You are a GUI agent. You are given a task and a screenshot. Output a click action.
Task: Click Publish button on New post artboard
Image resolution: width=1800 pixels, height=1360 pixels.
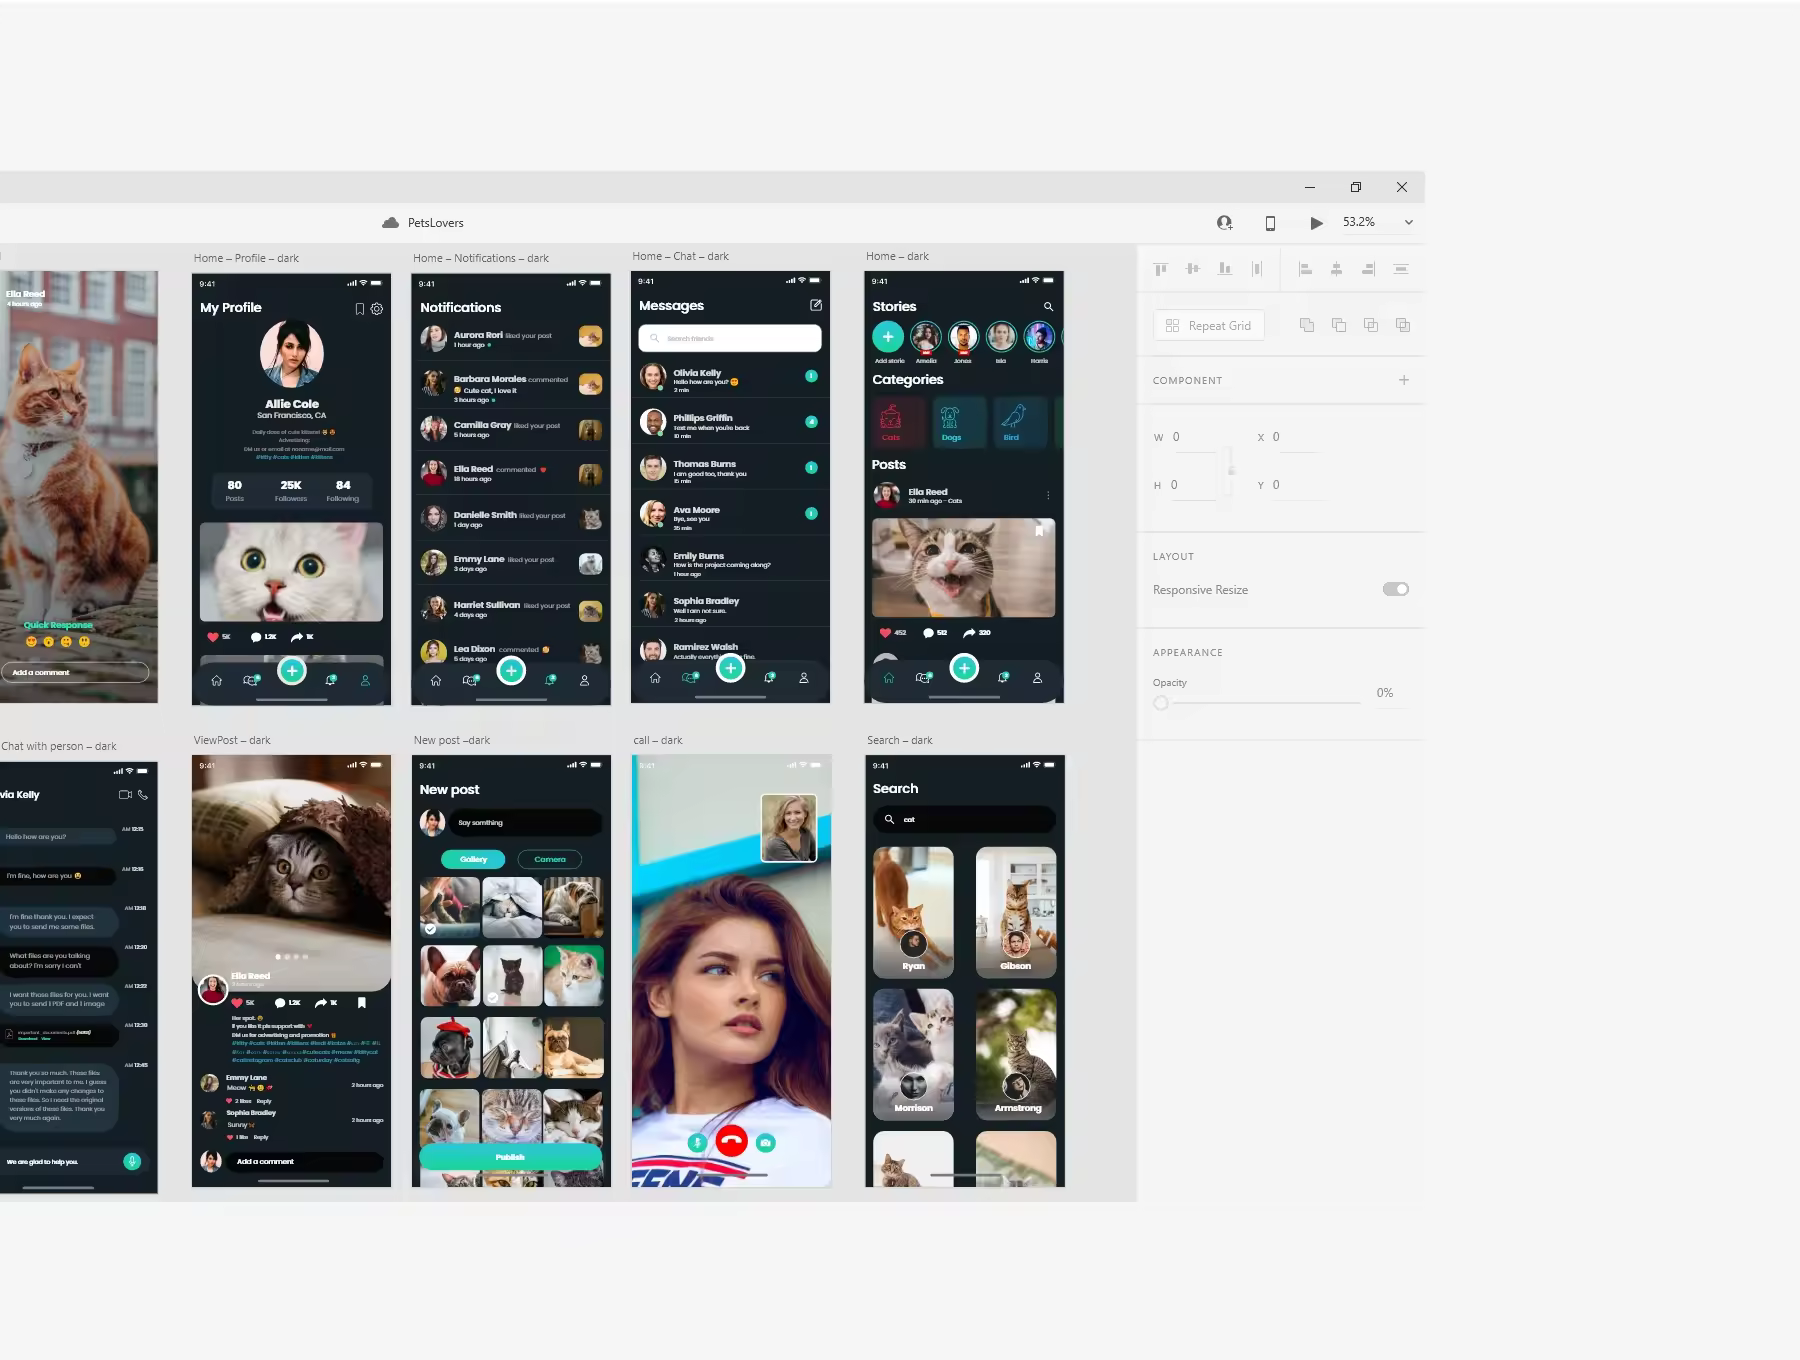click(510, 1157)
